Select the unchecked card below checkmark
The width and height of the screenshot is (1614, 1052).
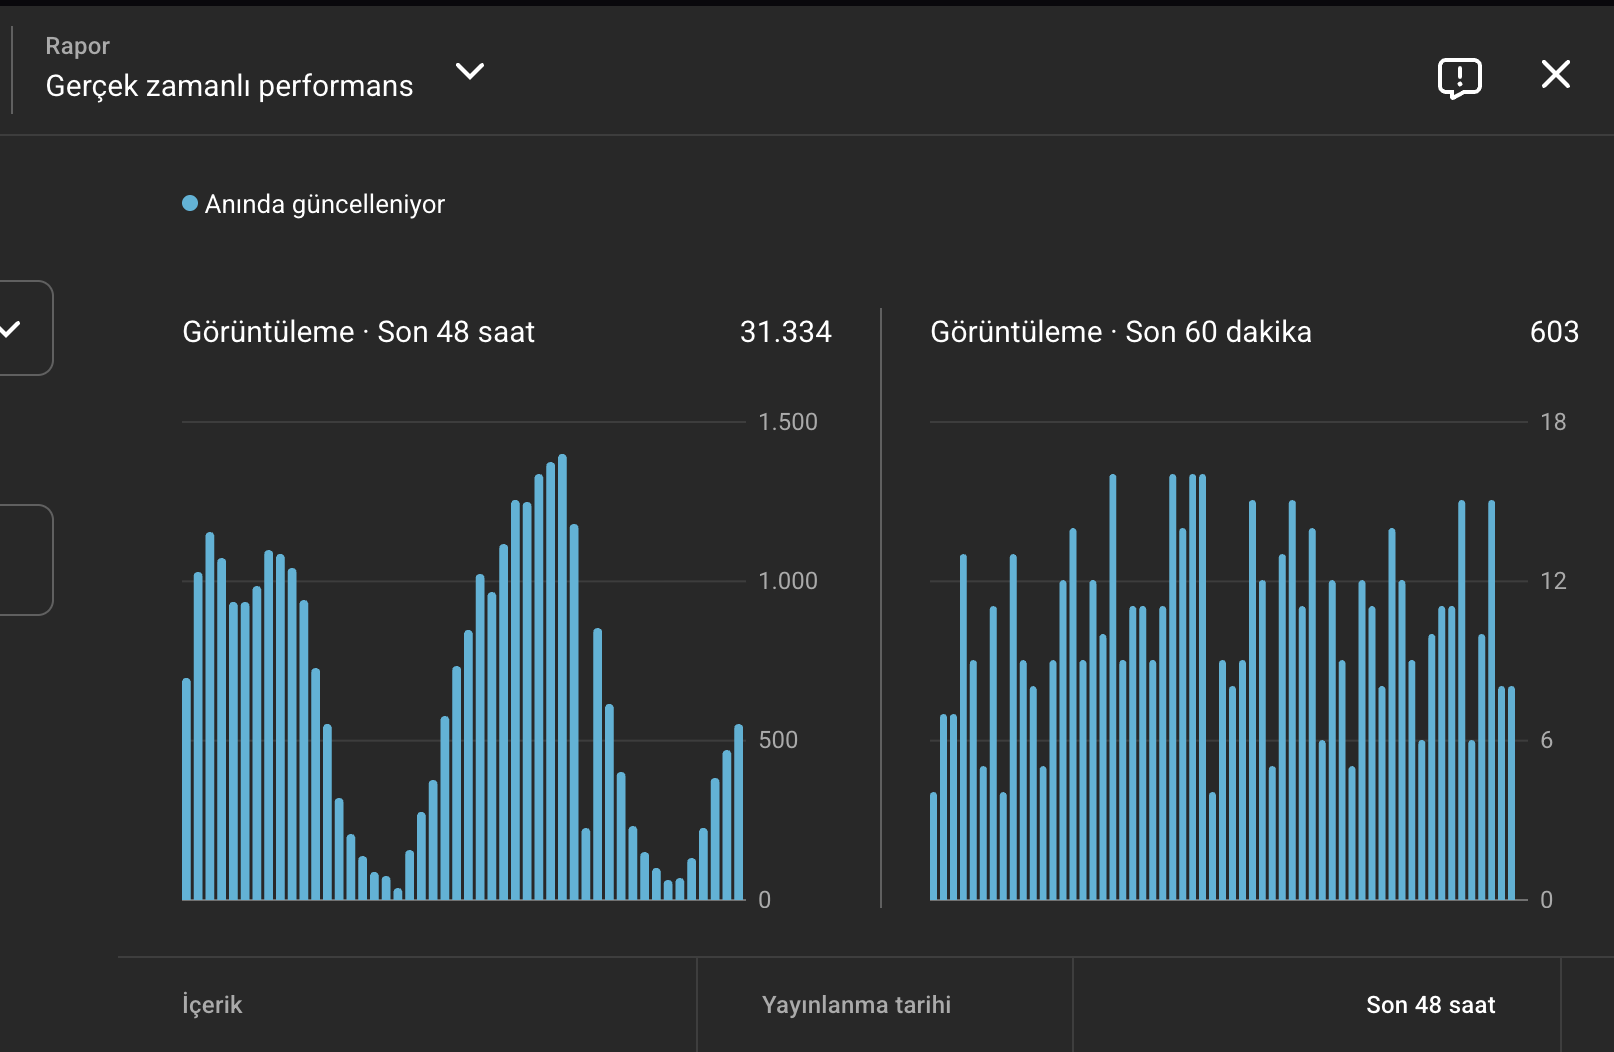22,560
